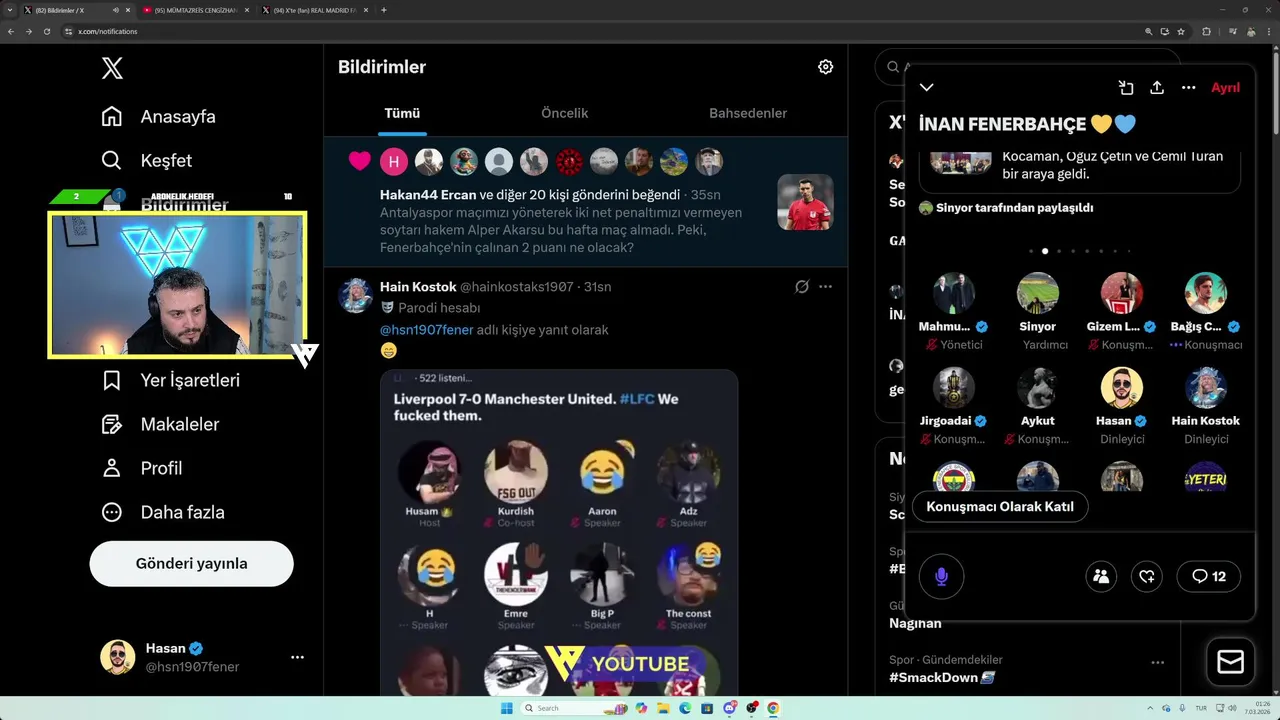Open Aykut speaker avatar
This screenshot has width=1280, height=720.
pyautogui.click(x=1038, y=387)
